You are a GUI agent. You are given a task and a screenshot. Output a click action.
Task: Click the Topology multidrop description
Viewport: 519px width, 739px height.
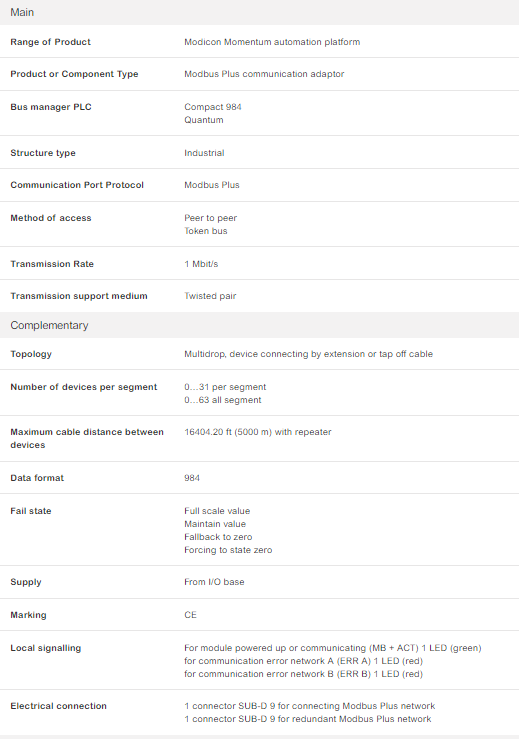tap(308, 354)
